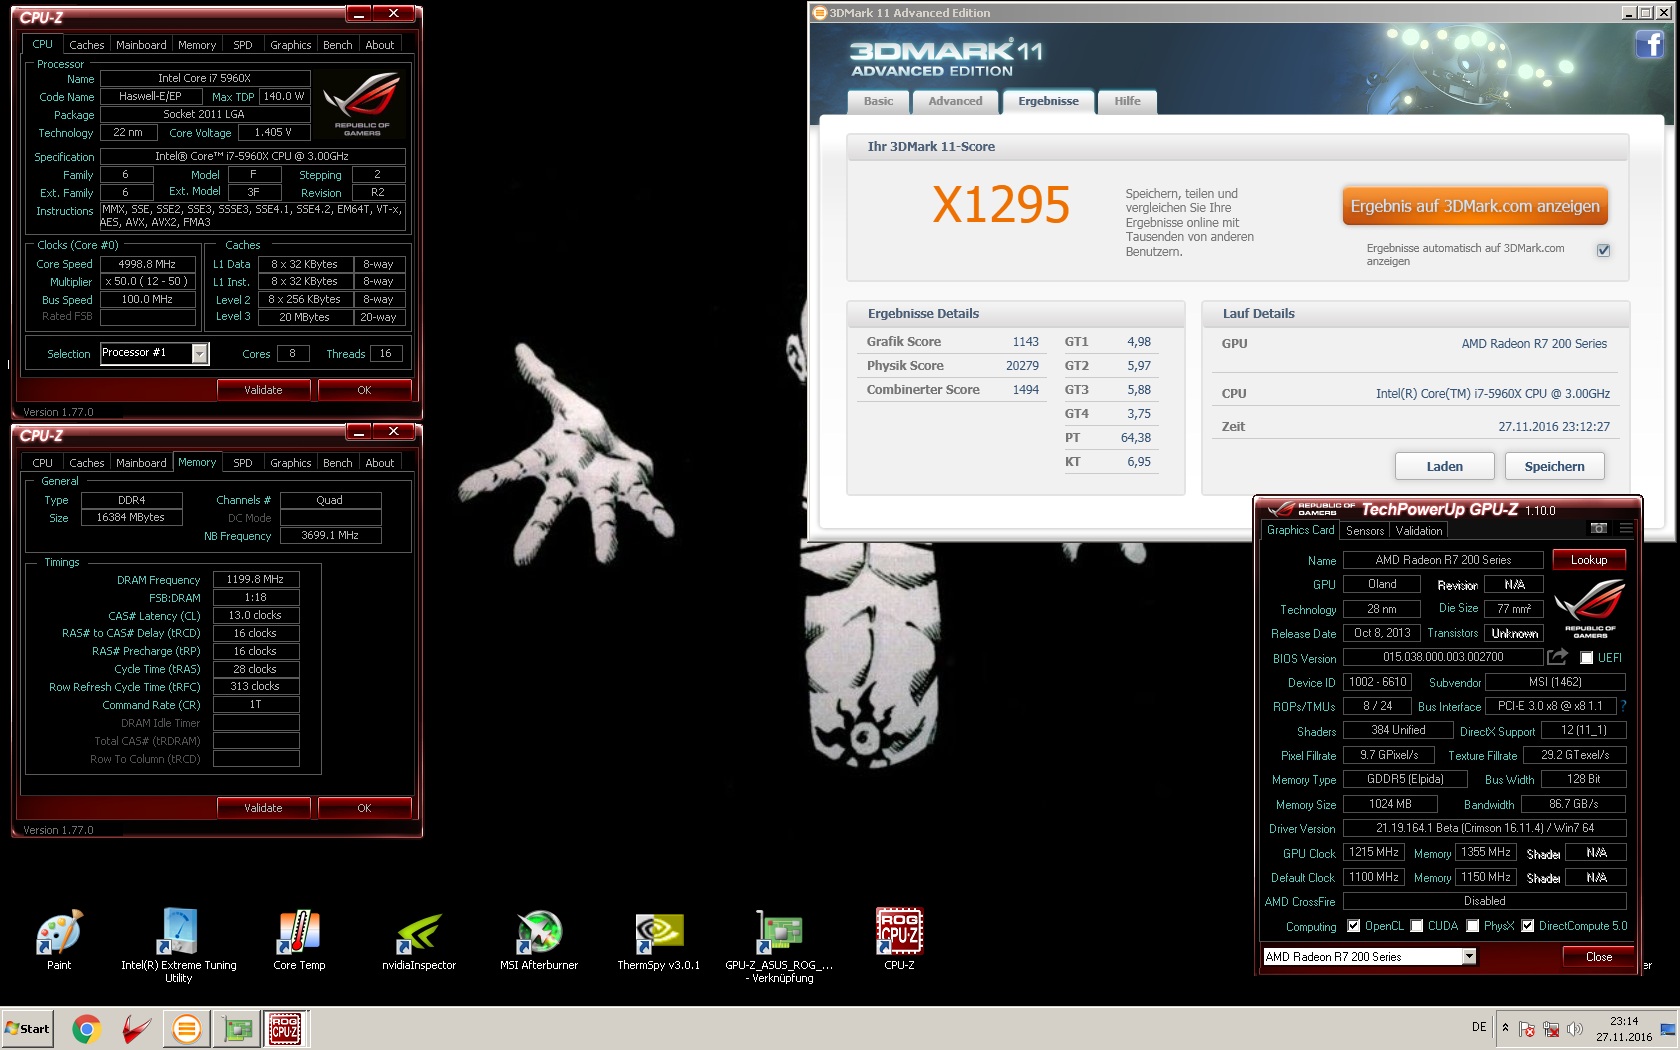Click the BIOS share/export arrow icon in GPU-Z
The image size is (1680, 1050).
pyautogui.click(x=1557, y=657)
